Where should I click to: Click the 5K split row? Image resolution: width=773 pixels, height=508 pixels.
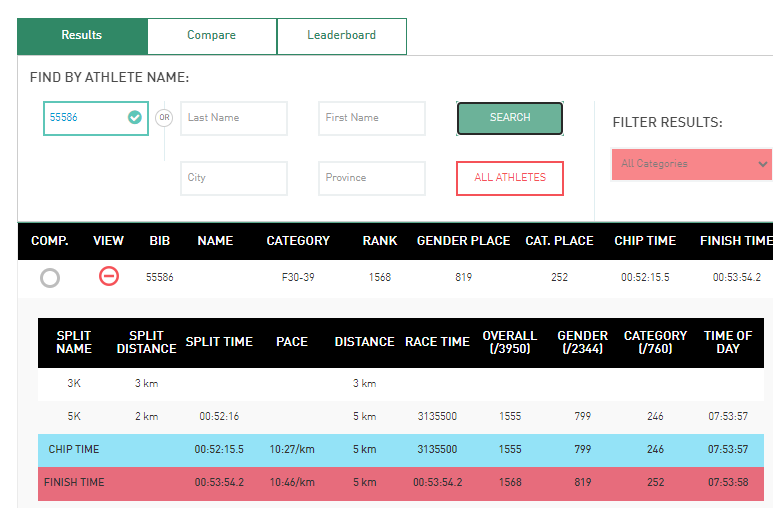(400, 417)
